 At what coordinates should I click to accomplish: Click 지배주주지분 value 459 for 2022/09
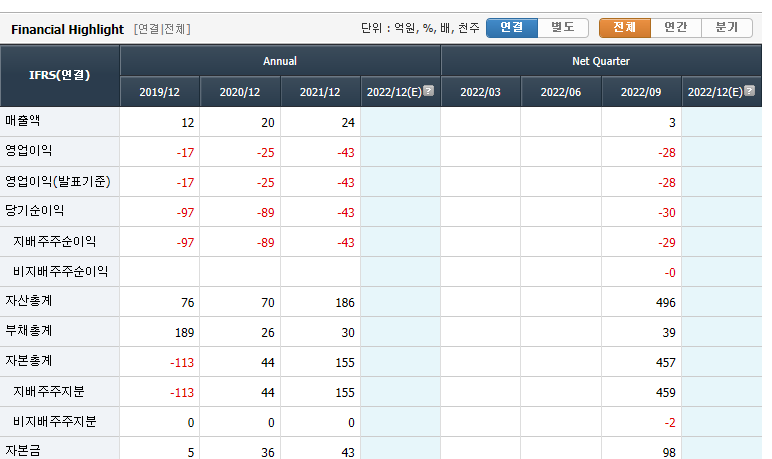pos(666,393)
